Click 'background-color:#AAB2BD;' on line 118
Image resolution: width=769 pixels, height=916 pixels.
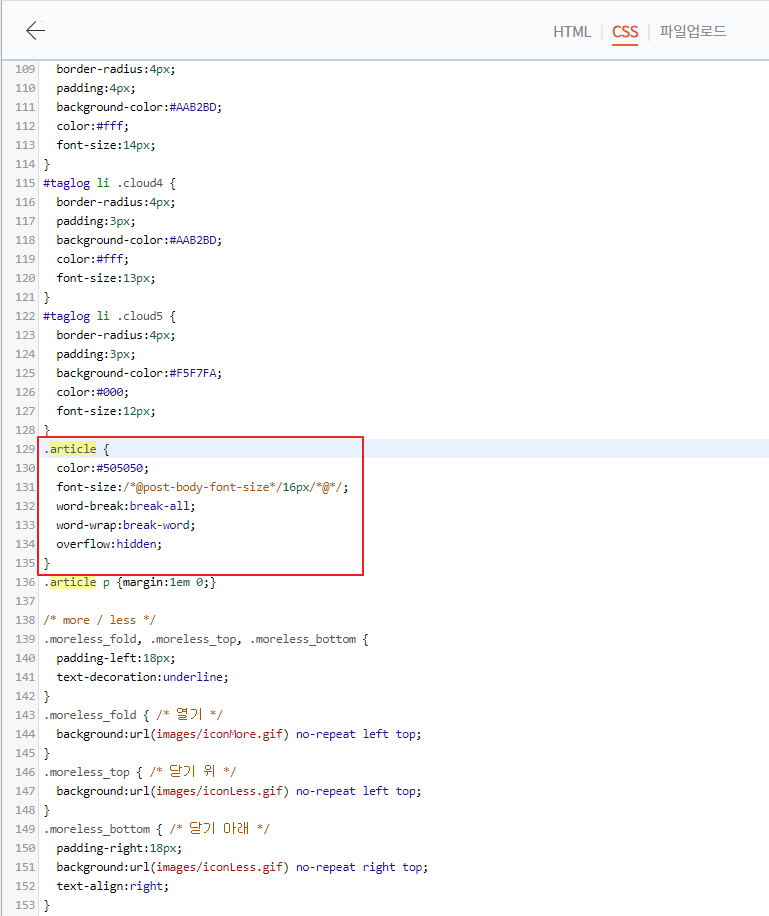(x=139, y=240)
